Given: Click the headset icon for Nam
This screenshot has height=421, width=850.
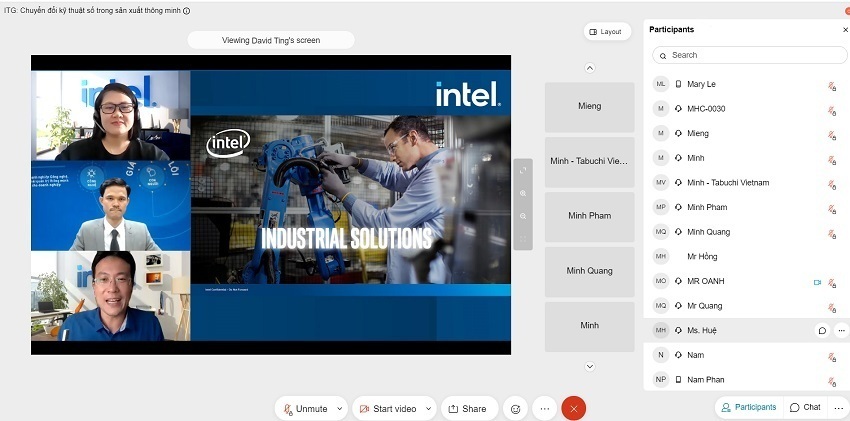Looking at the screenshot, I should (678, 355).
